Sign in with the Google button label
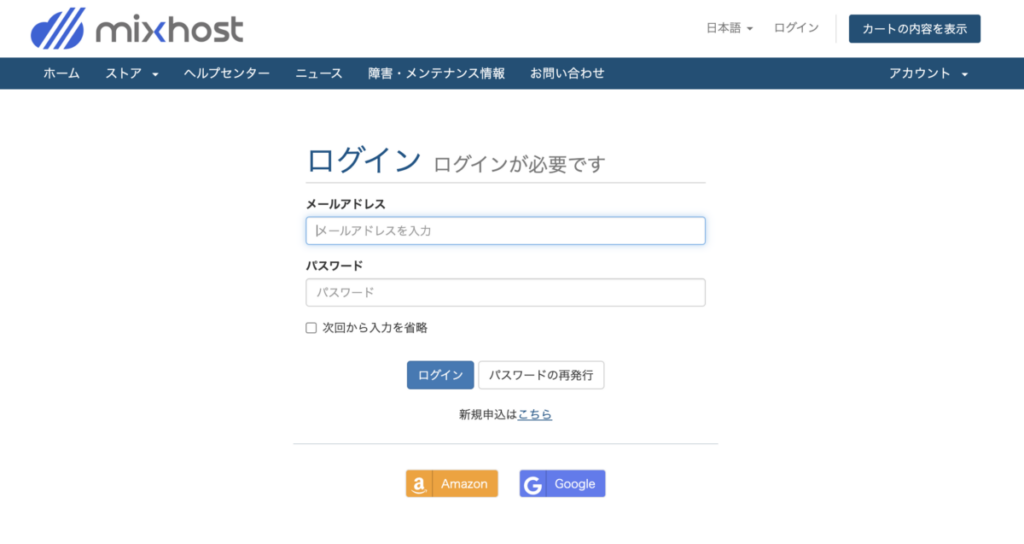This screenshot has height=544, width=1024. point(575,484)
